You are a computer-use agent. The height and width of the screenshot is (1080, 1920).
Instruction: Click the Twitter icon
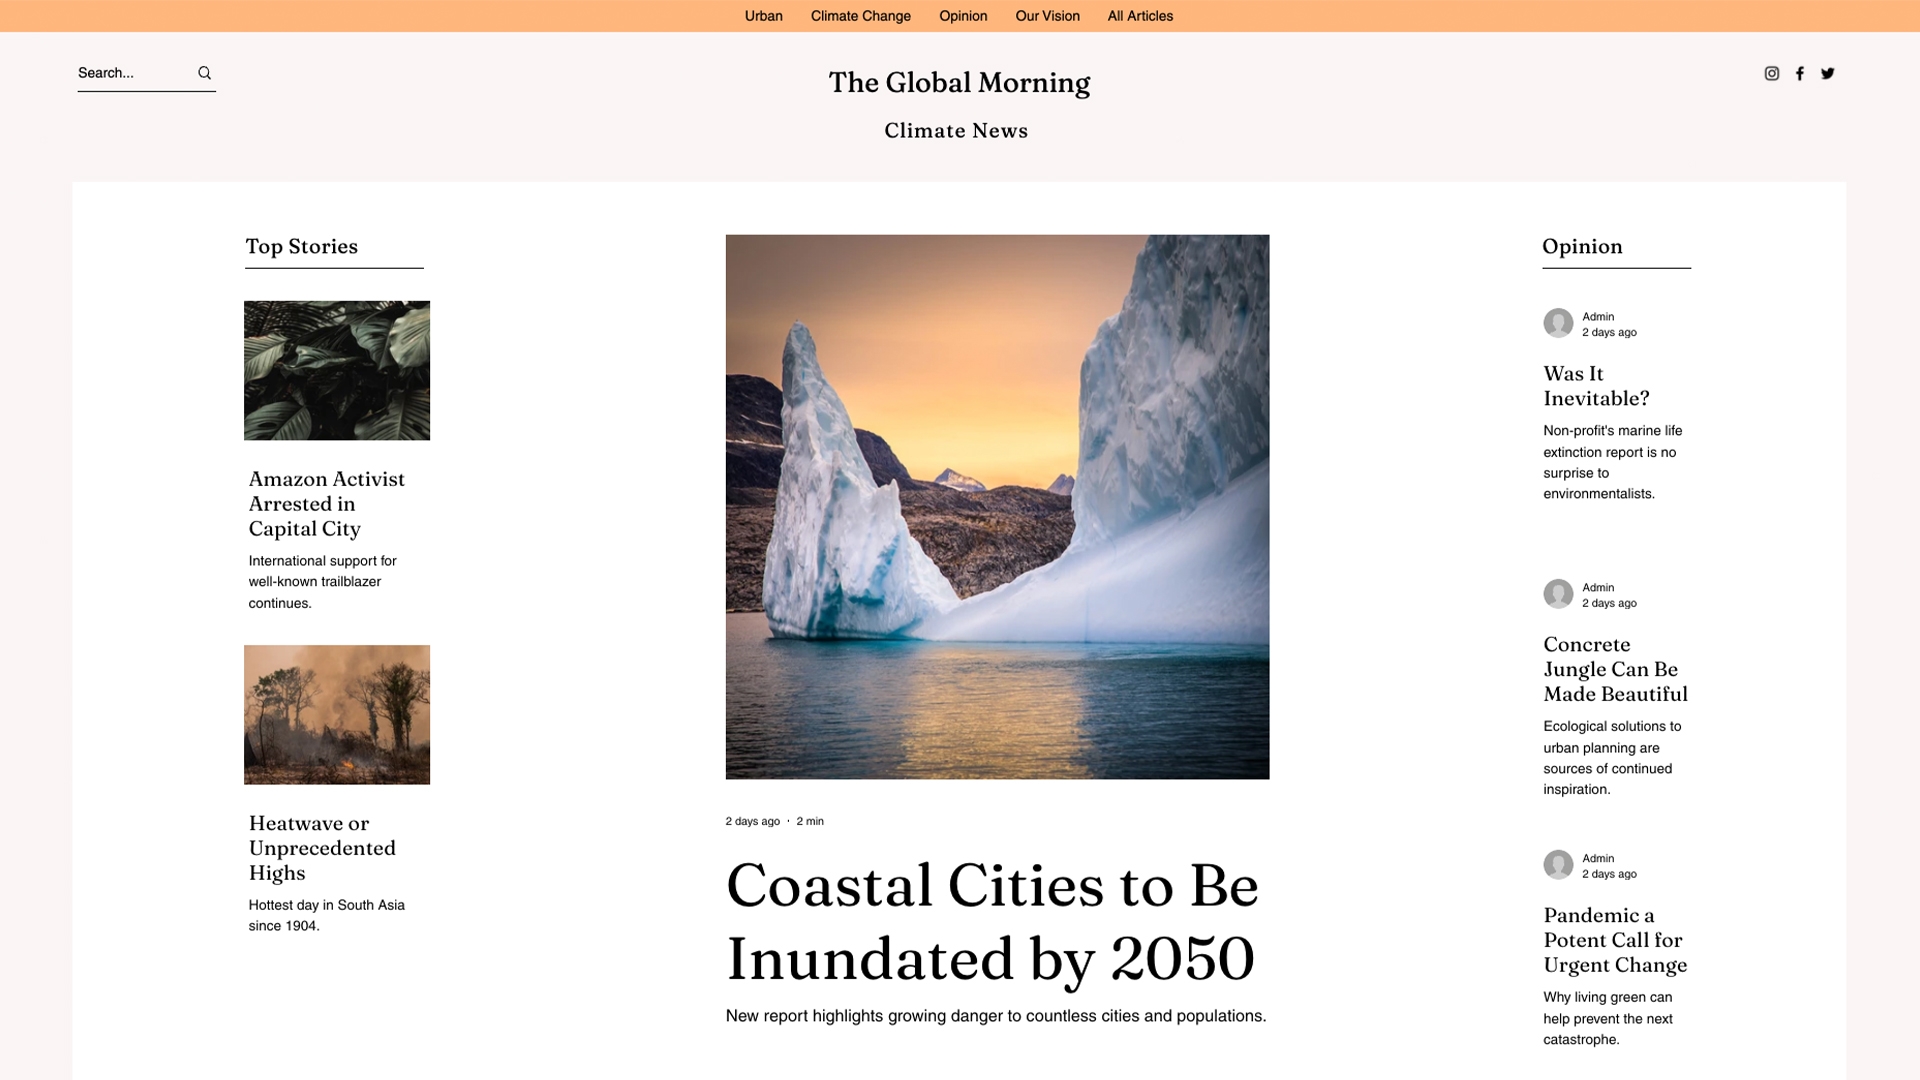[x=1826, y=73]
